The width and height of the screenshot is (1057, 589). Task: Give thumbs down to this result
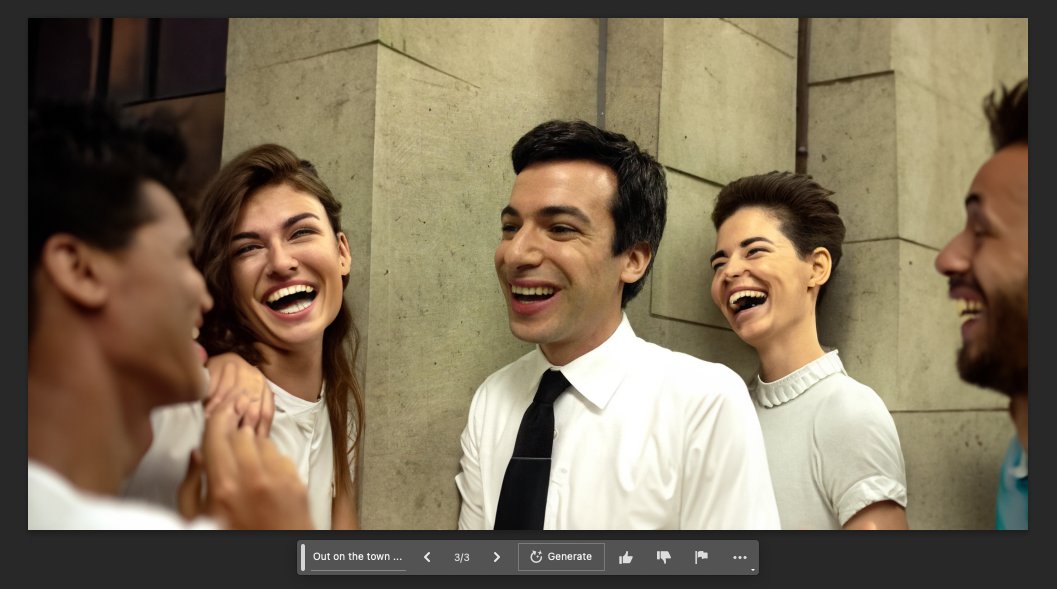[664, 557]
